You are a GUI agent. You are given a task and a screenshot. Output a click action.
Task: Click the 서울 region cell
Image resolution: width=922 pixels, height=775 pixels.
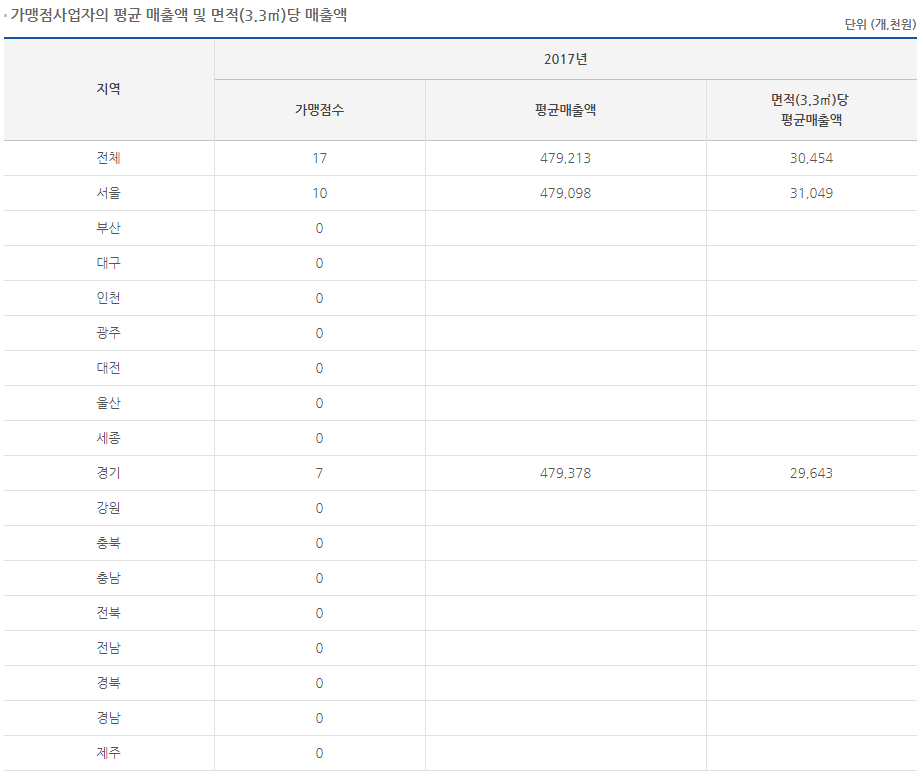pyautogui.click(x=108, y=193)
